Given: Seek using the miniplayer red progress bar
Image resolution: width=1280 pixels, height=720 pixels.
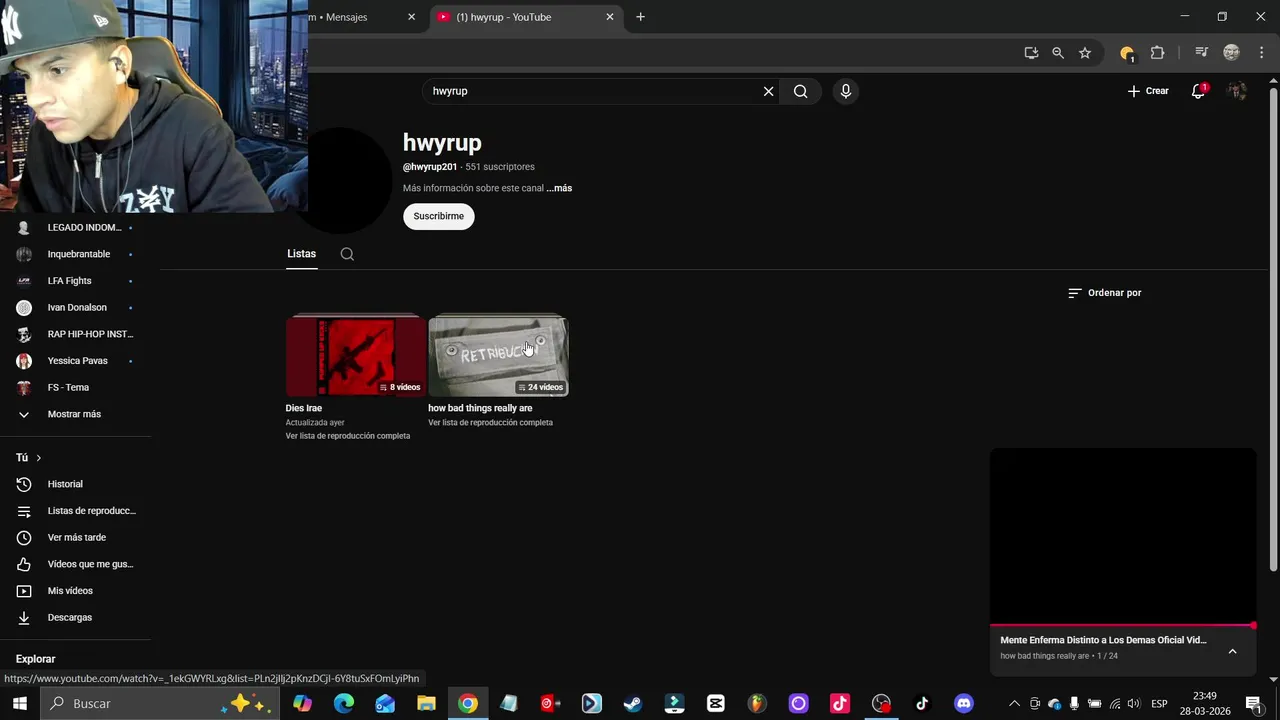Looking at the screenshot, I should 1122,626.
